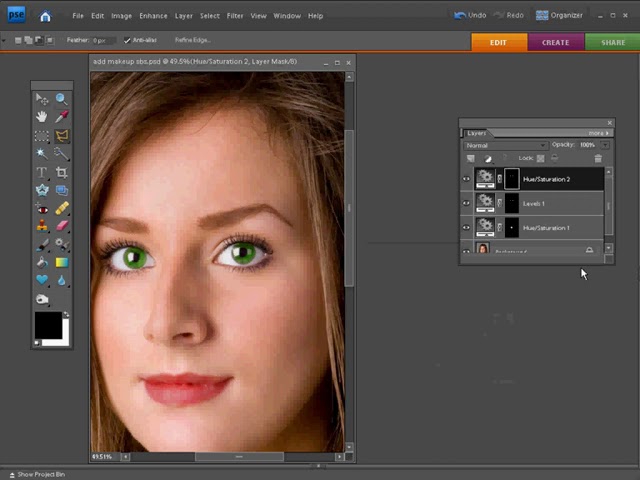The height and width of the screenshot is (480, 640).
Task: Toggle Lock all padlock in Layers panel
Action: (x=554, y=158)
